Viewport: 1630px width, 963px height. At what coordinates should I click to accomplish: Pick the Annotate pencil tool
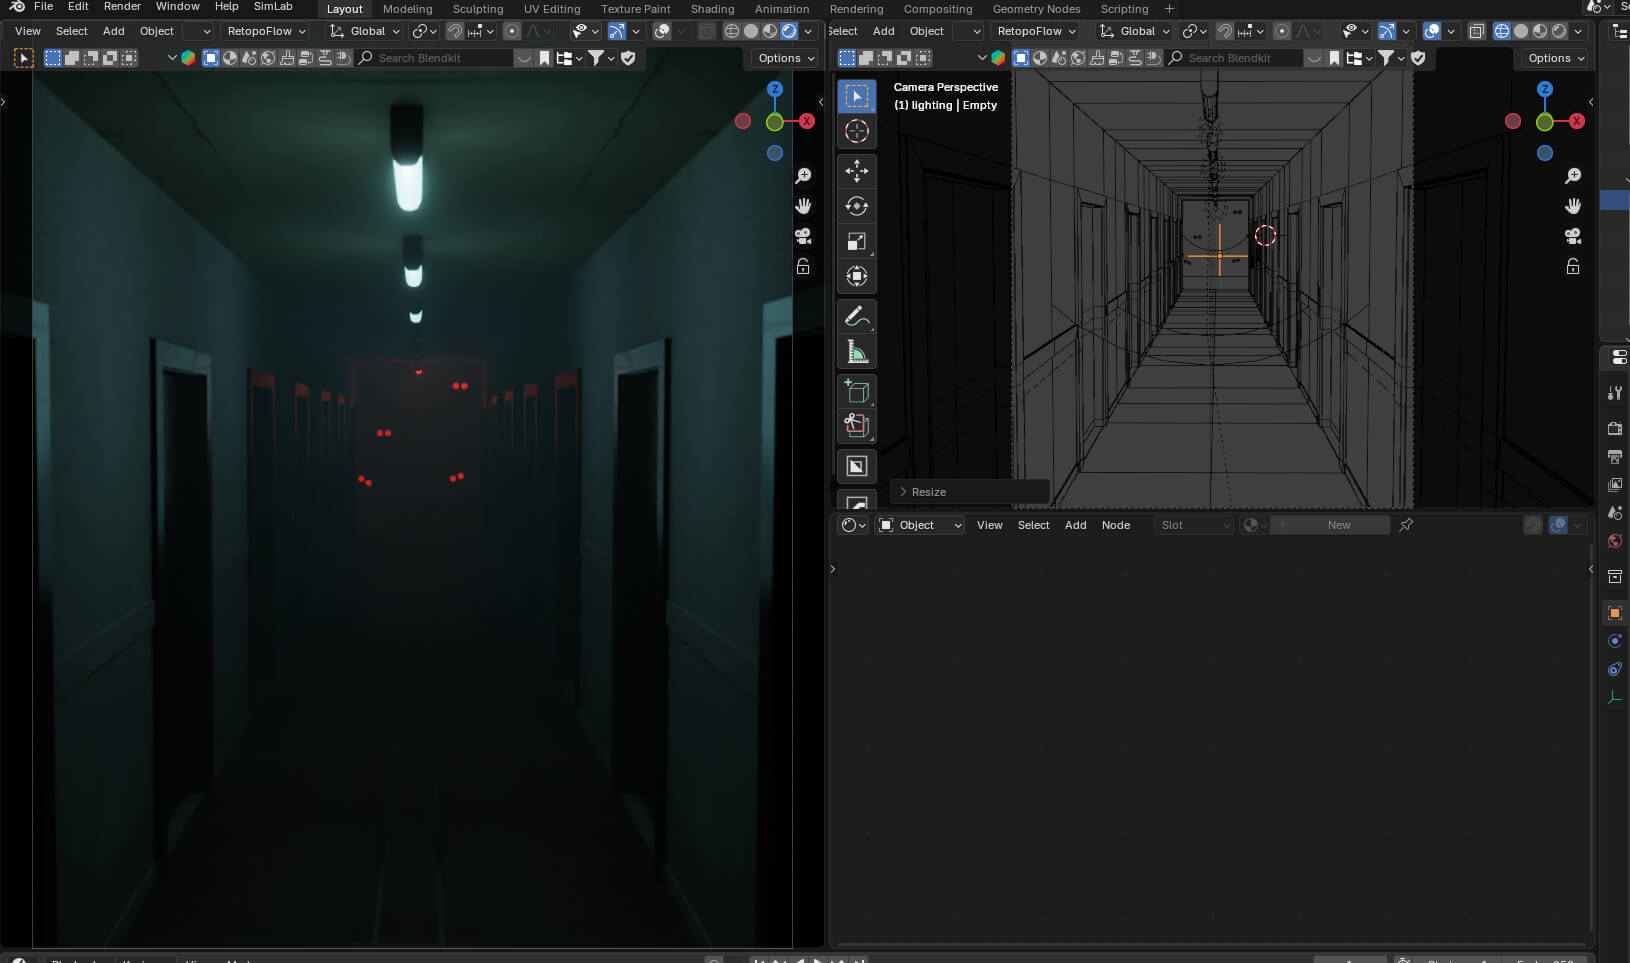pos(857,316)
